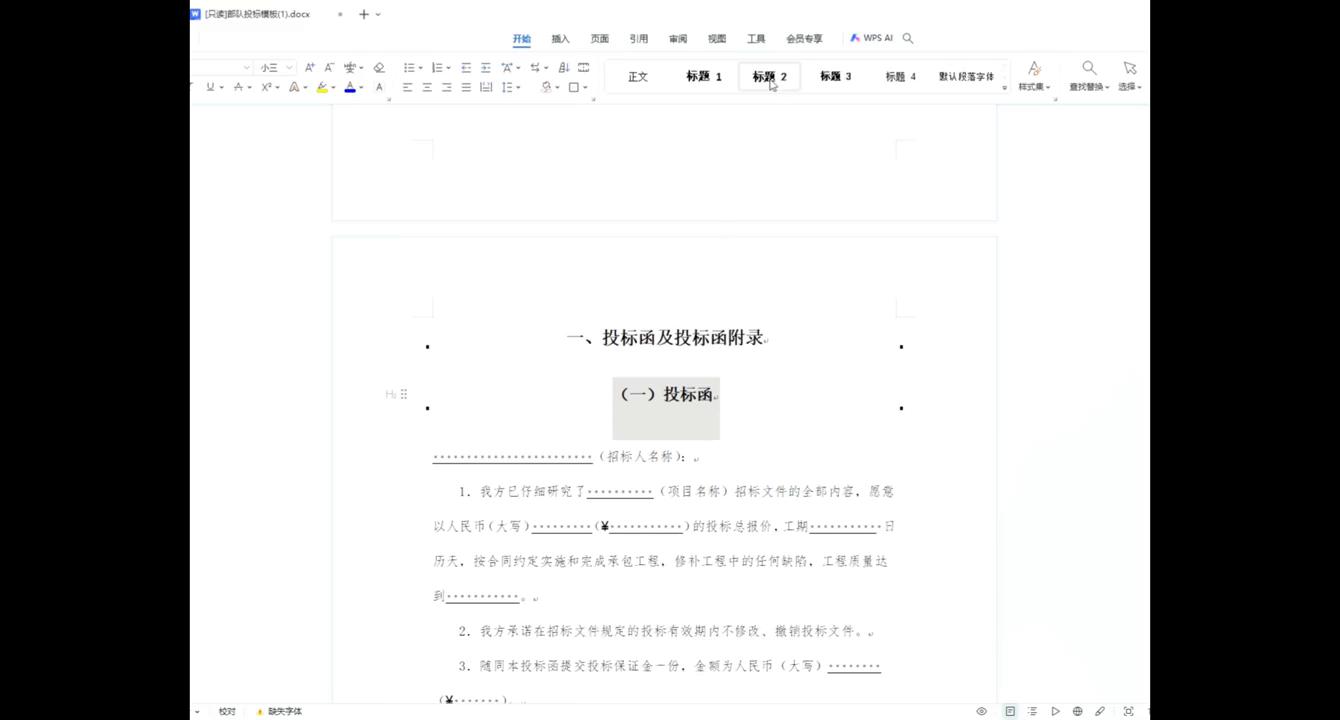Click the increase font size icon
The height and width of the screenshot is (720, 1340).
point(309,66)
